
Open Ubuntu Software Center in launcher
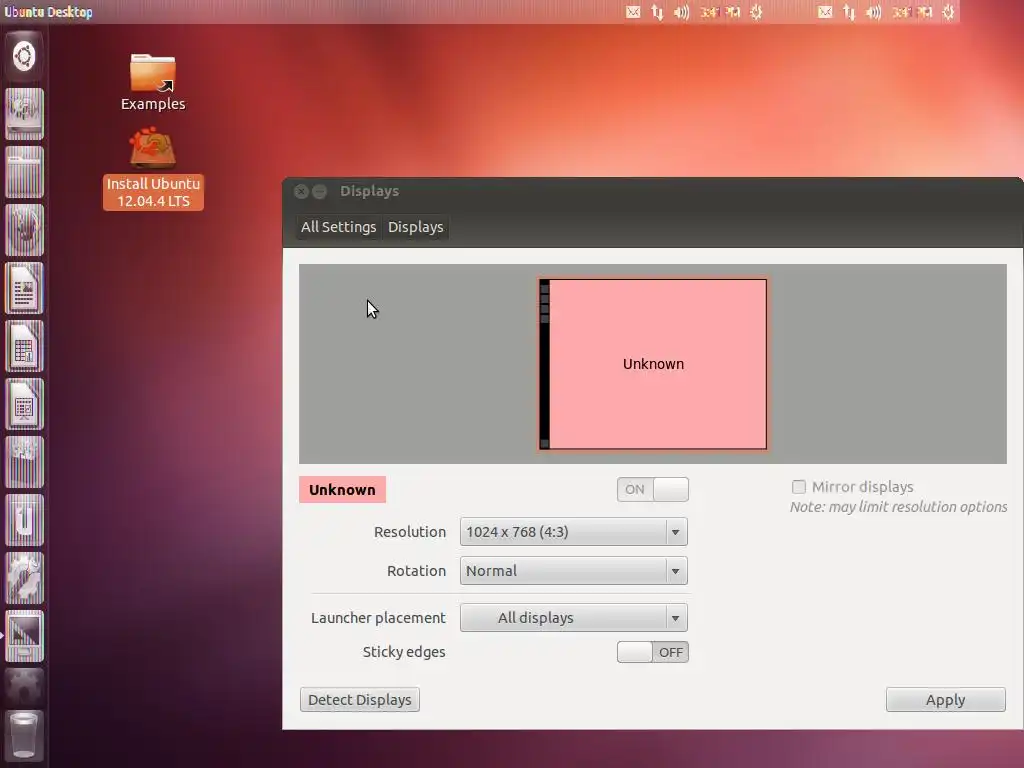coord(24,462)
